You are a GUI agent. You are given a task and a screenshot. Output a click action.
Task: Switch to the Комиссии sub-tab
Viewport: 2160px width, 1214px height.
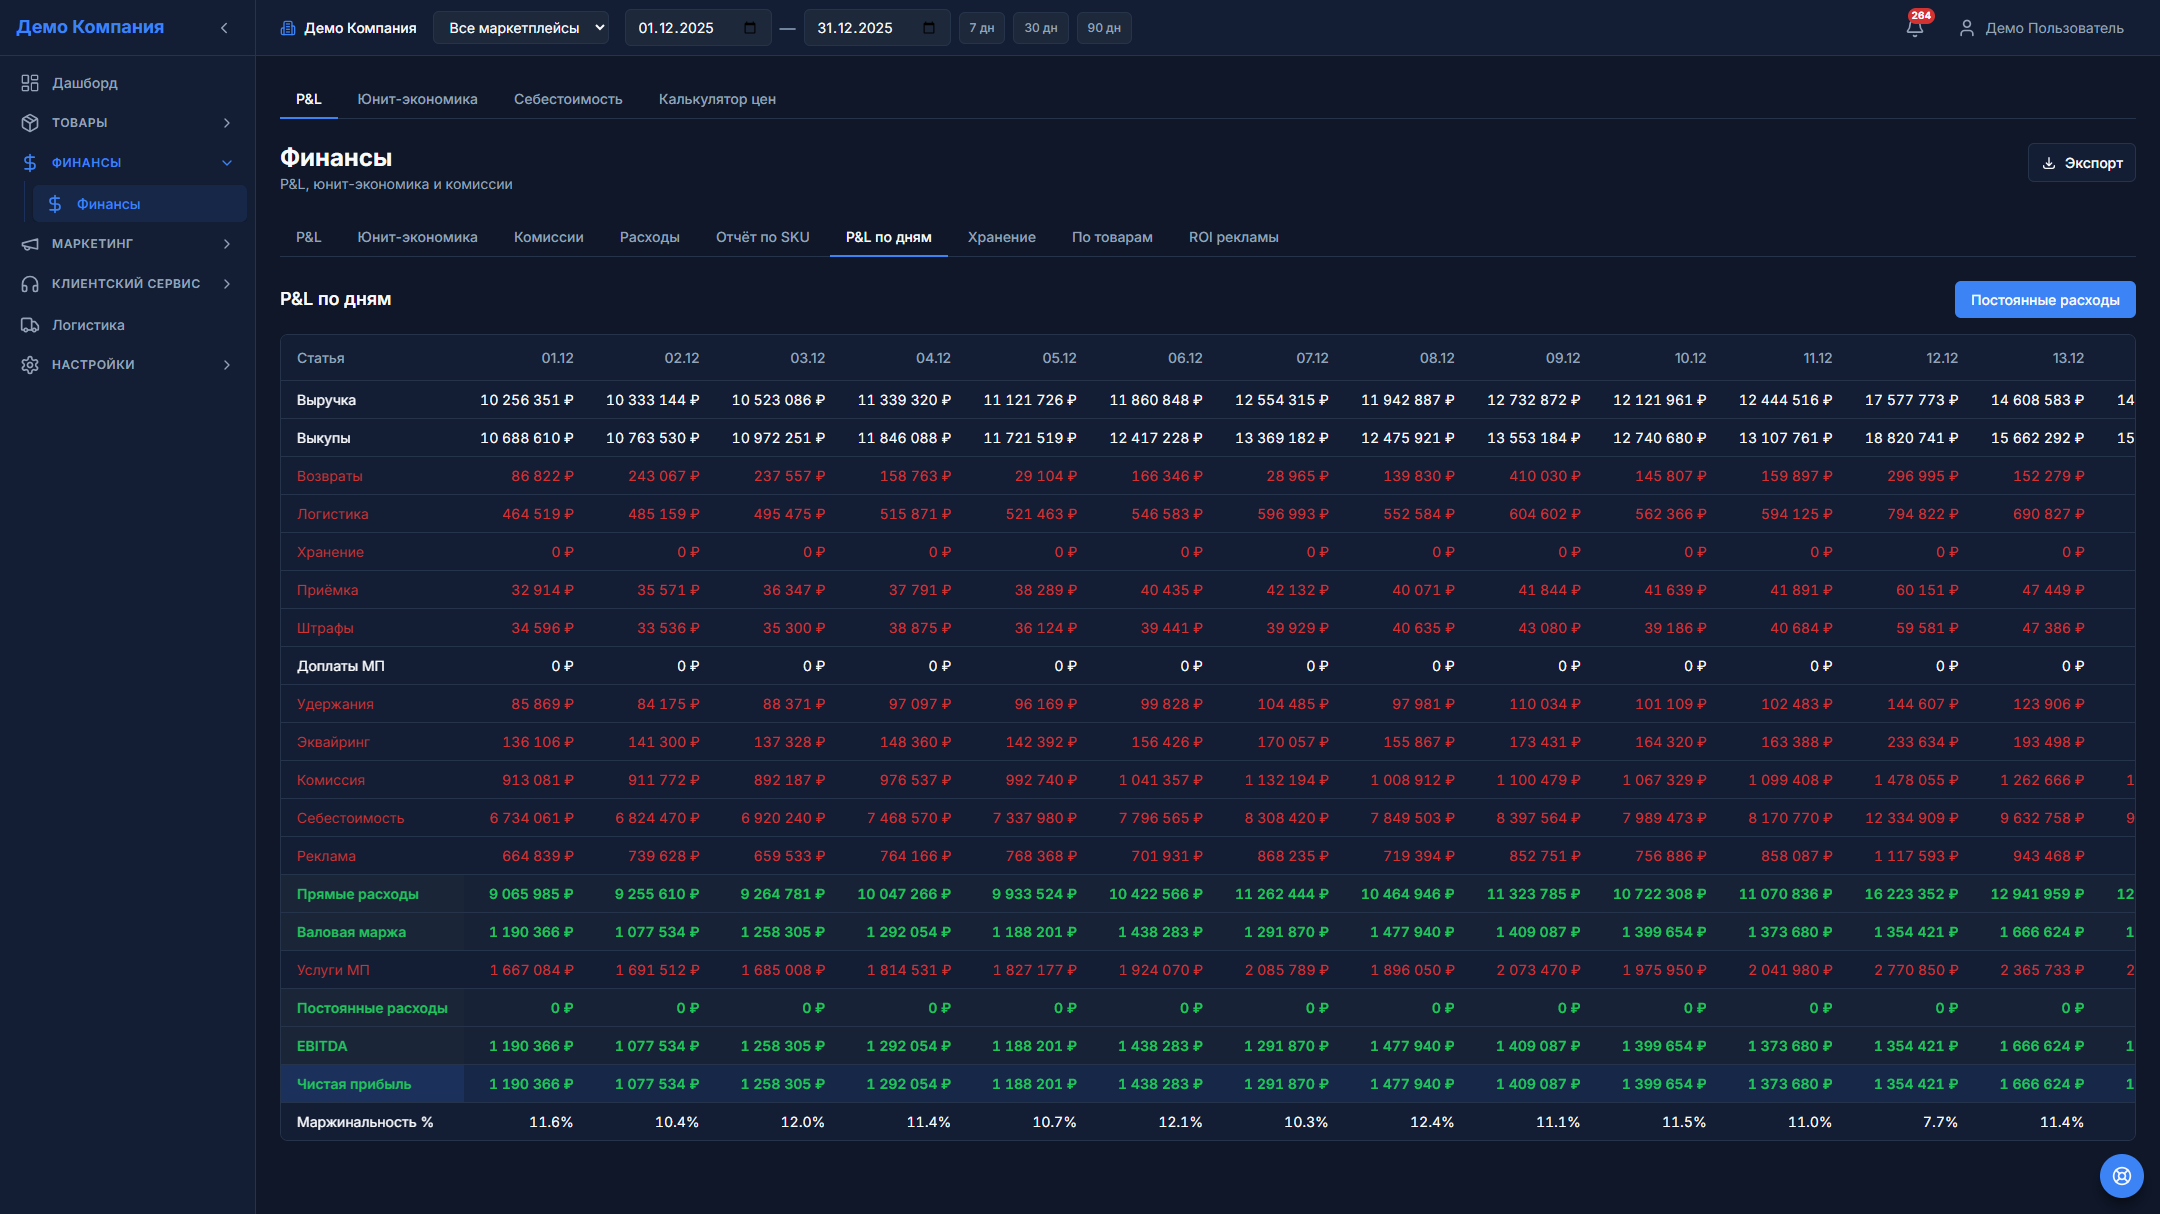tap(548, 237)
